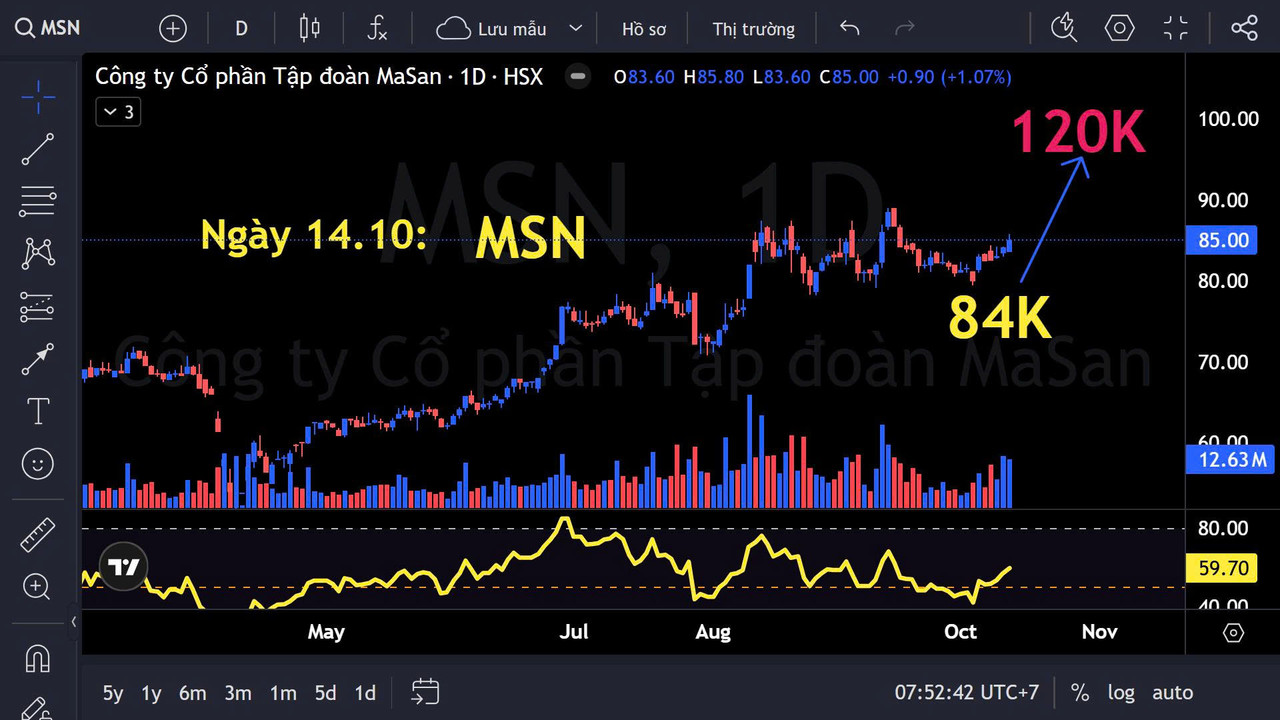
Task: Open the fx indicators dialog
Action: pyautogui.click(x=376, y=28)
